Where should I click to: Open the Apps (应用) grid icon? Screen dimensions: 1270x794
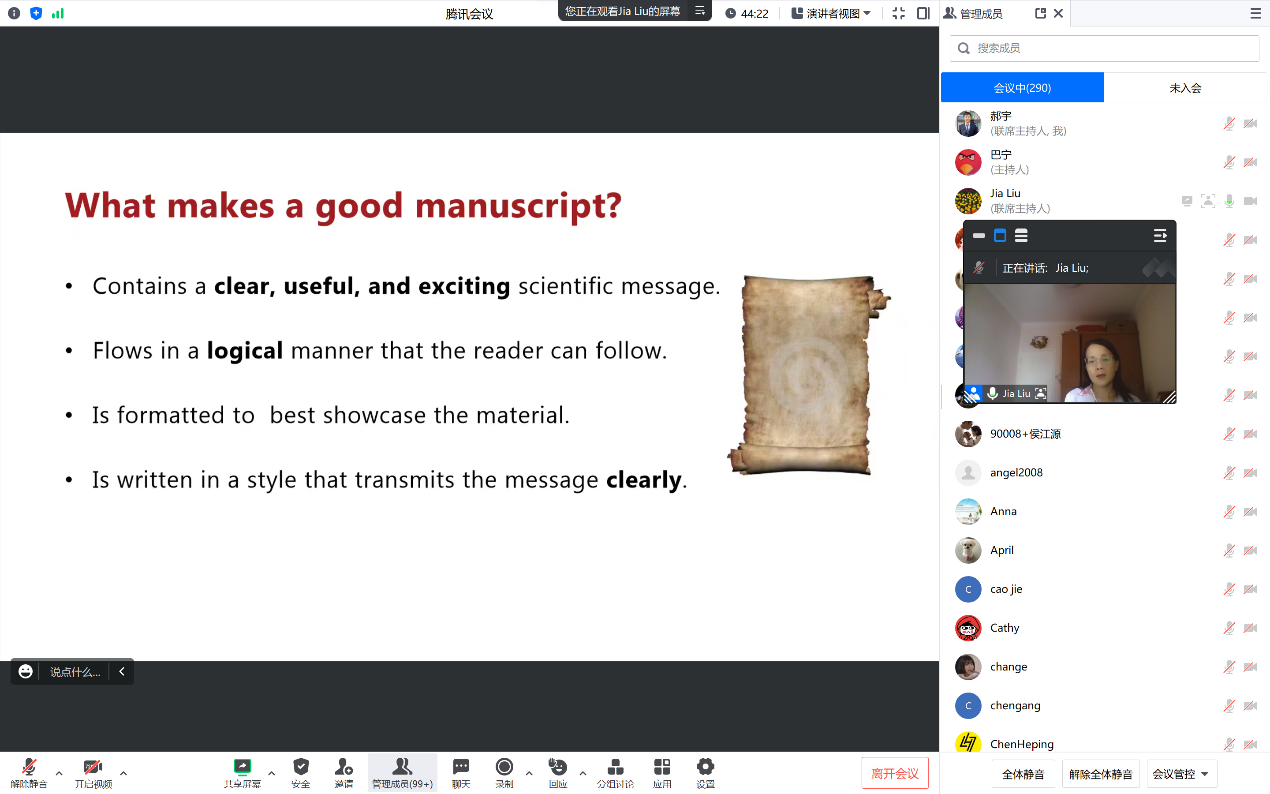662,772
